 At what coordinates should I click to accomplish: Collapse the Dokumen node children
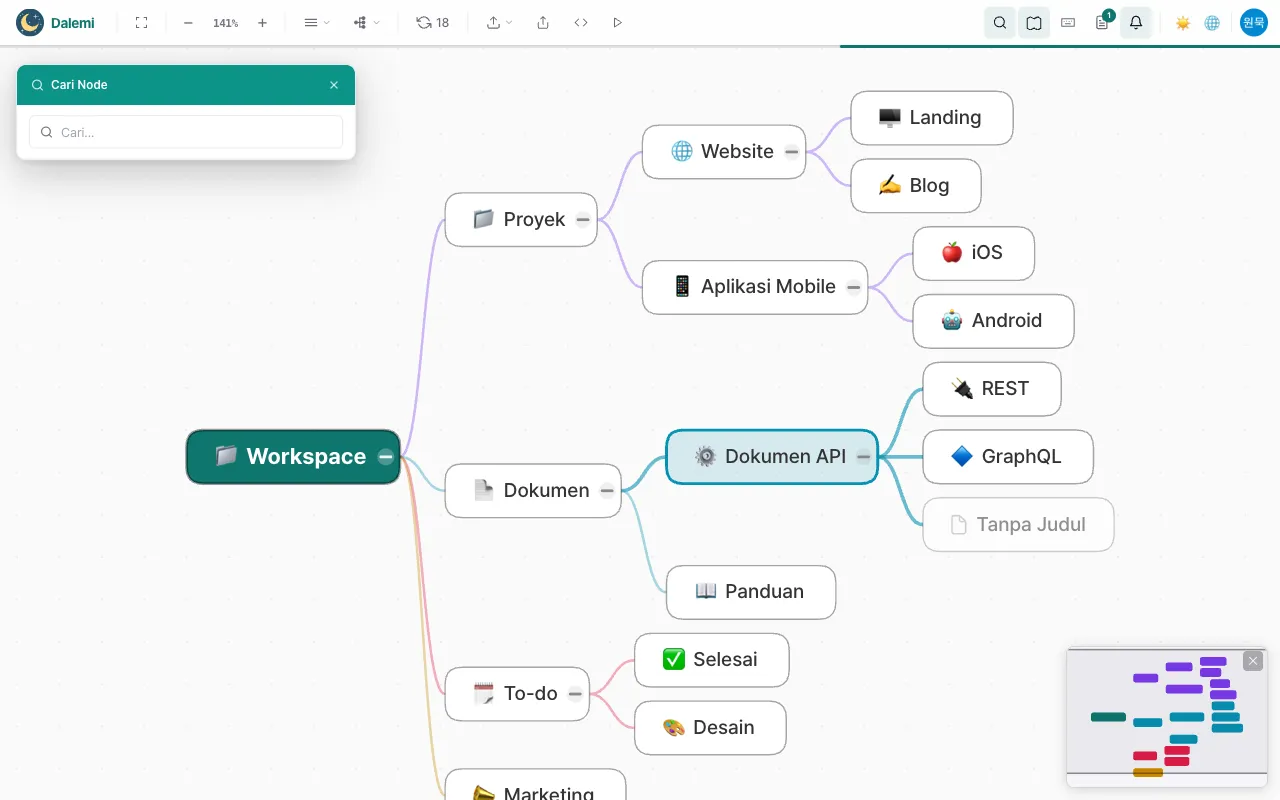pos(607,490)
